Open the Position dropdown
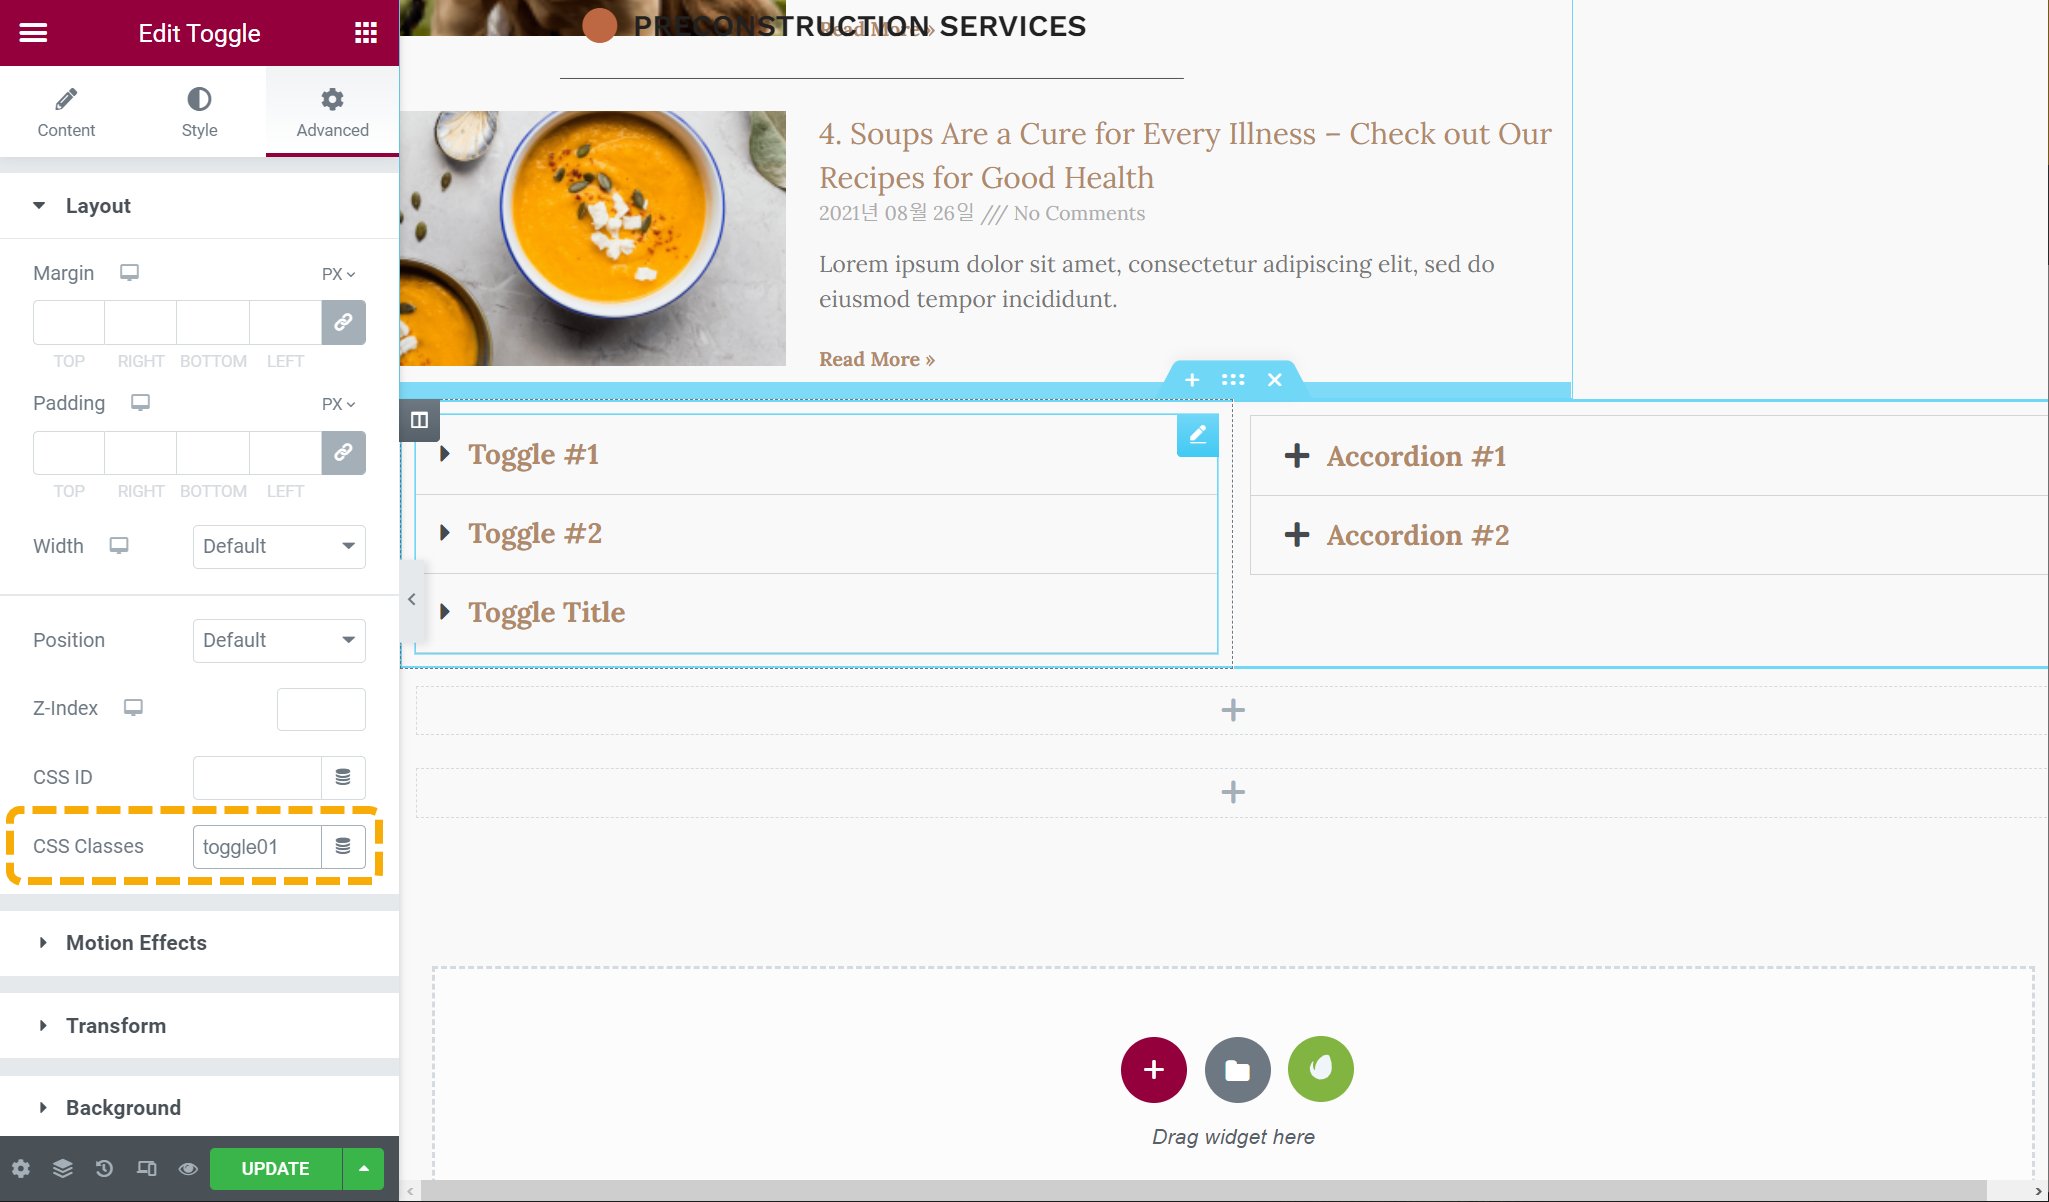 (279, 640)
